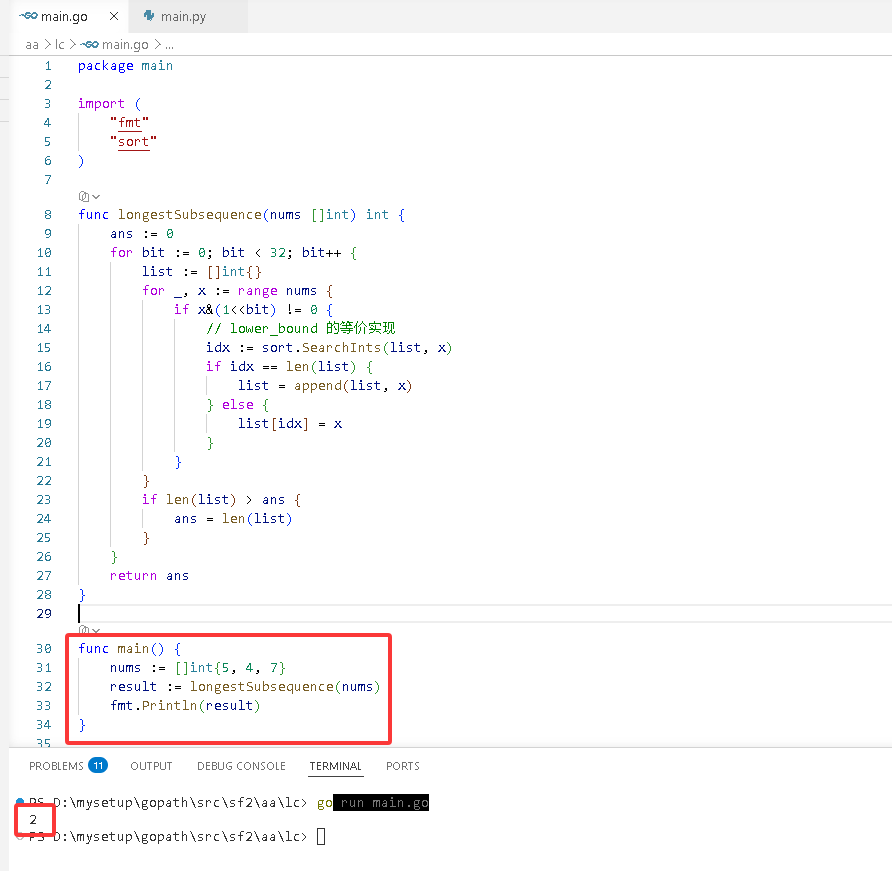This screenshot has width=892, height=871.
Task: Click 'list := []int{}' on line 11
Action: click(201, 272)
